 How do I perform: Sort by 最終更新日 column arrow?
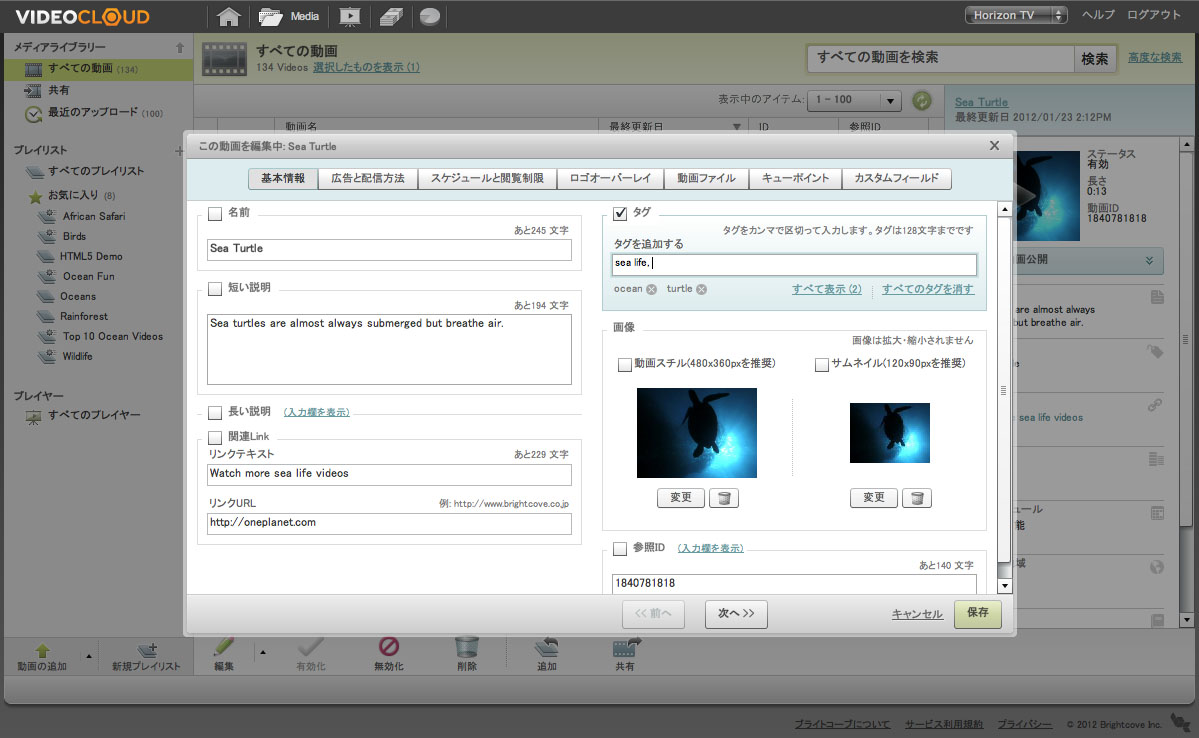coord(736,127)
